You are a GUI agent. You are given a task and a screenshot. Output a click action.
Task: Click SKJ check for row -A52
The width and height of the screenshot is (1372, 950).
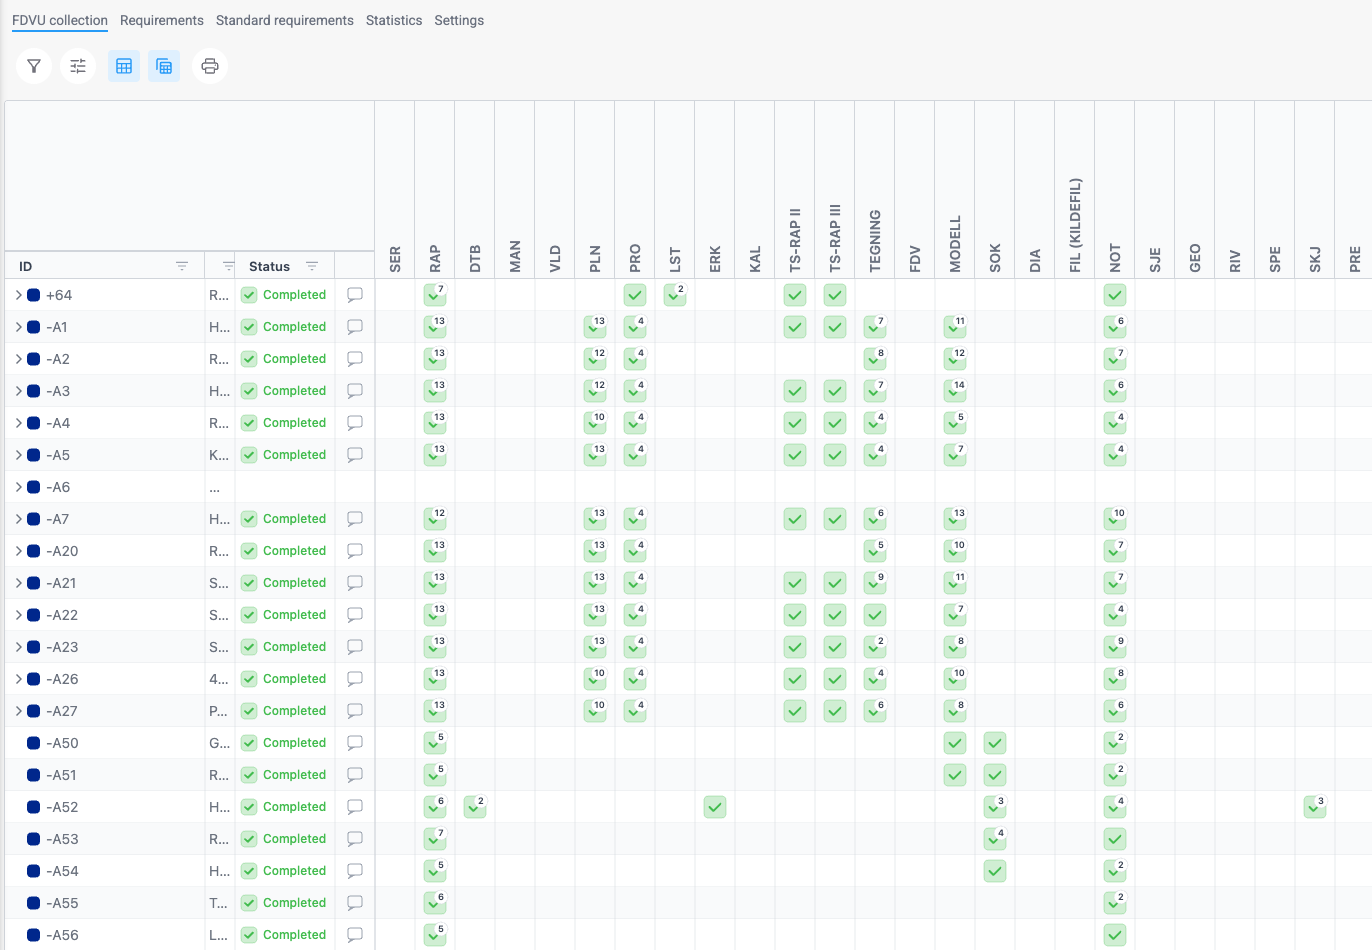coord(1315,807)
